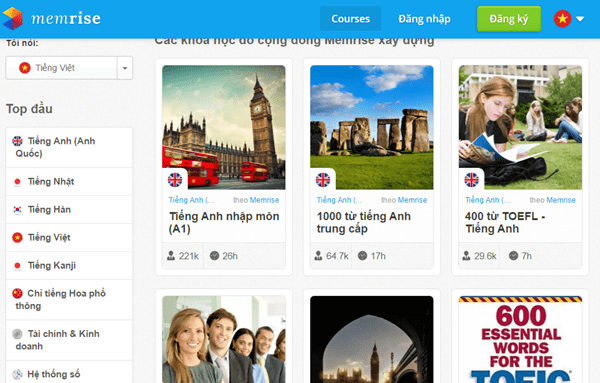Click the 221k learners count
600x383 pixels.
189,256
